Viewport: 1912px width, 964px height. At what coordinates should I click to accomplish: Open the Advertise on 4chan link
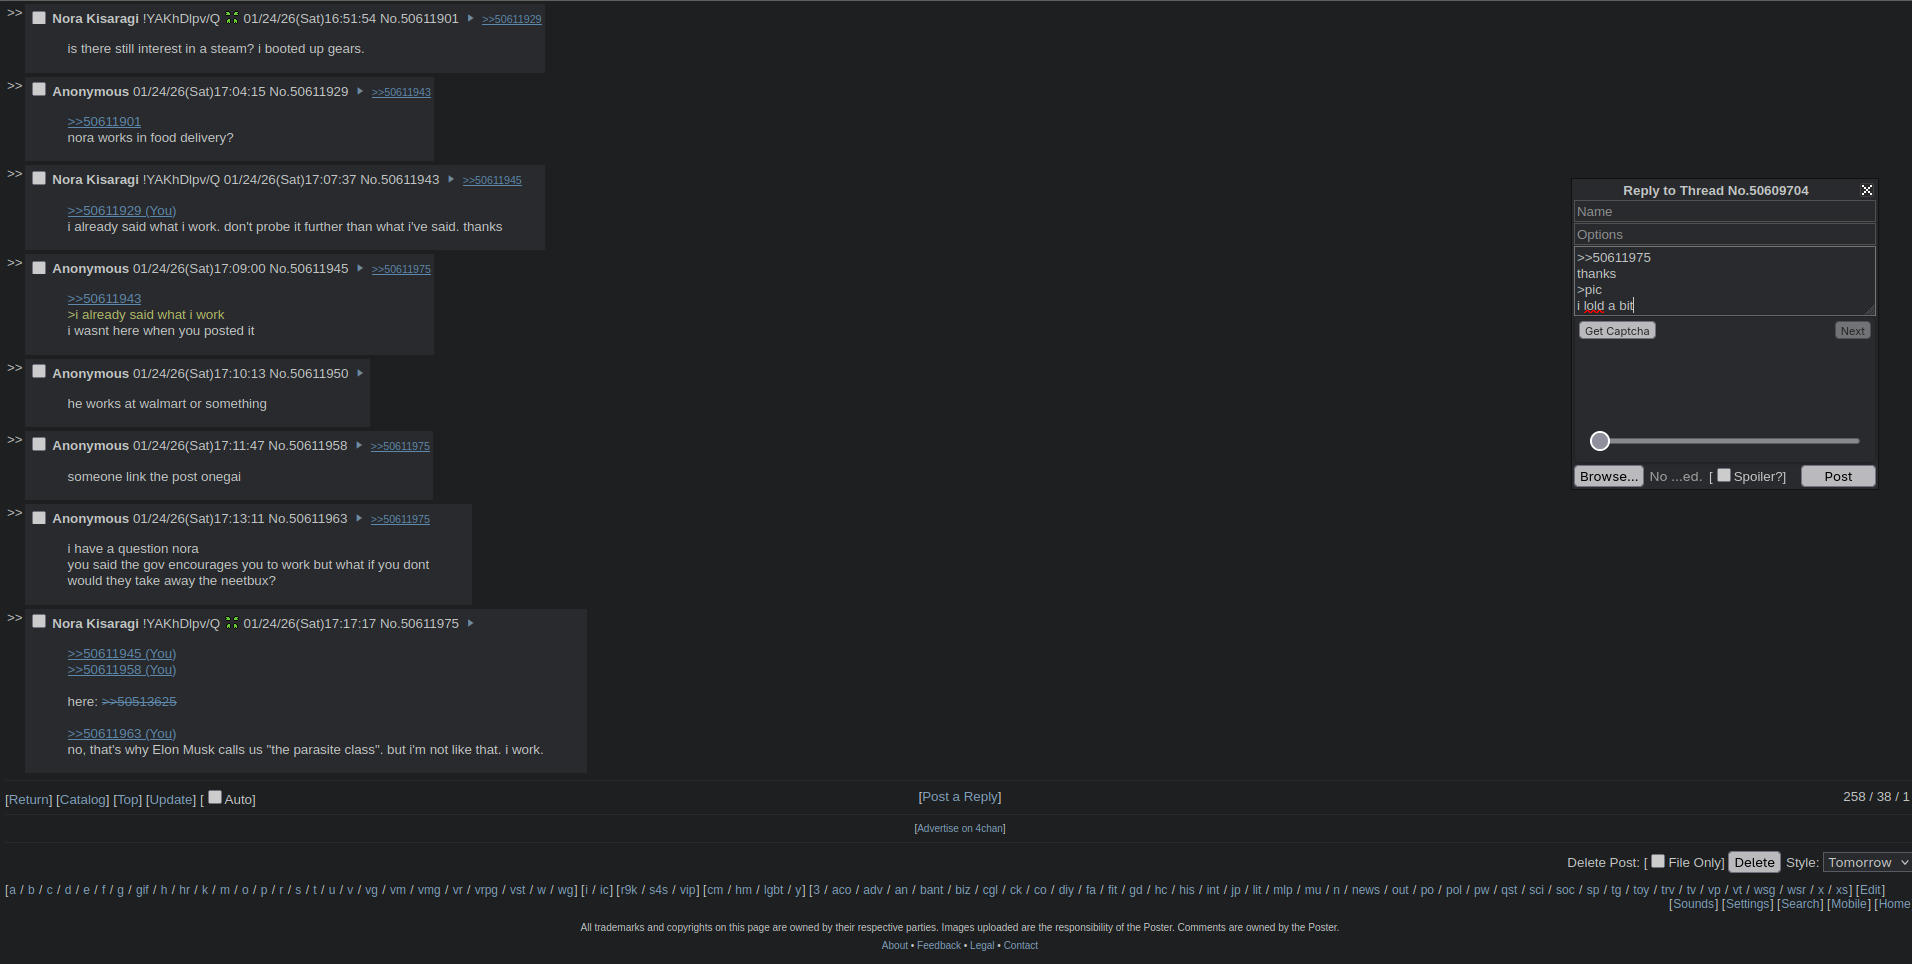point(960,828)
